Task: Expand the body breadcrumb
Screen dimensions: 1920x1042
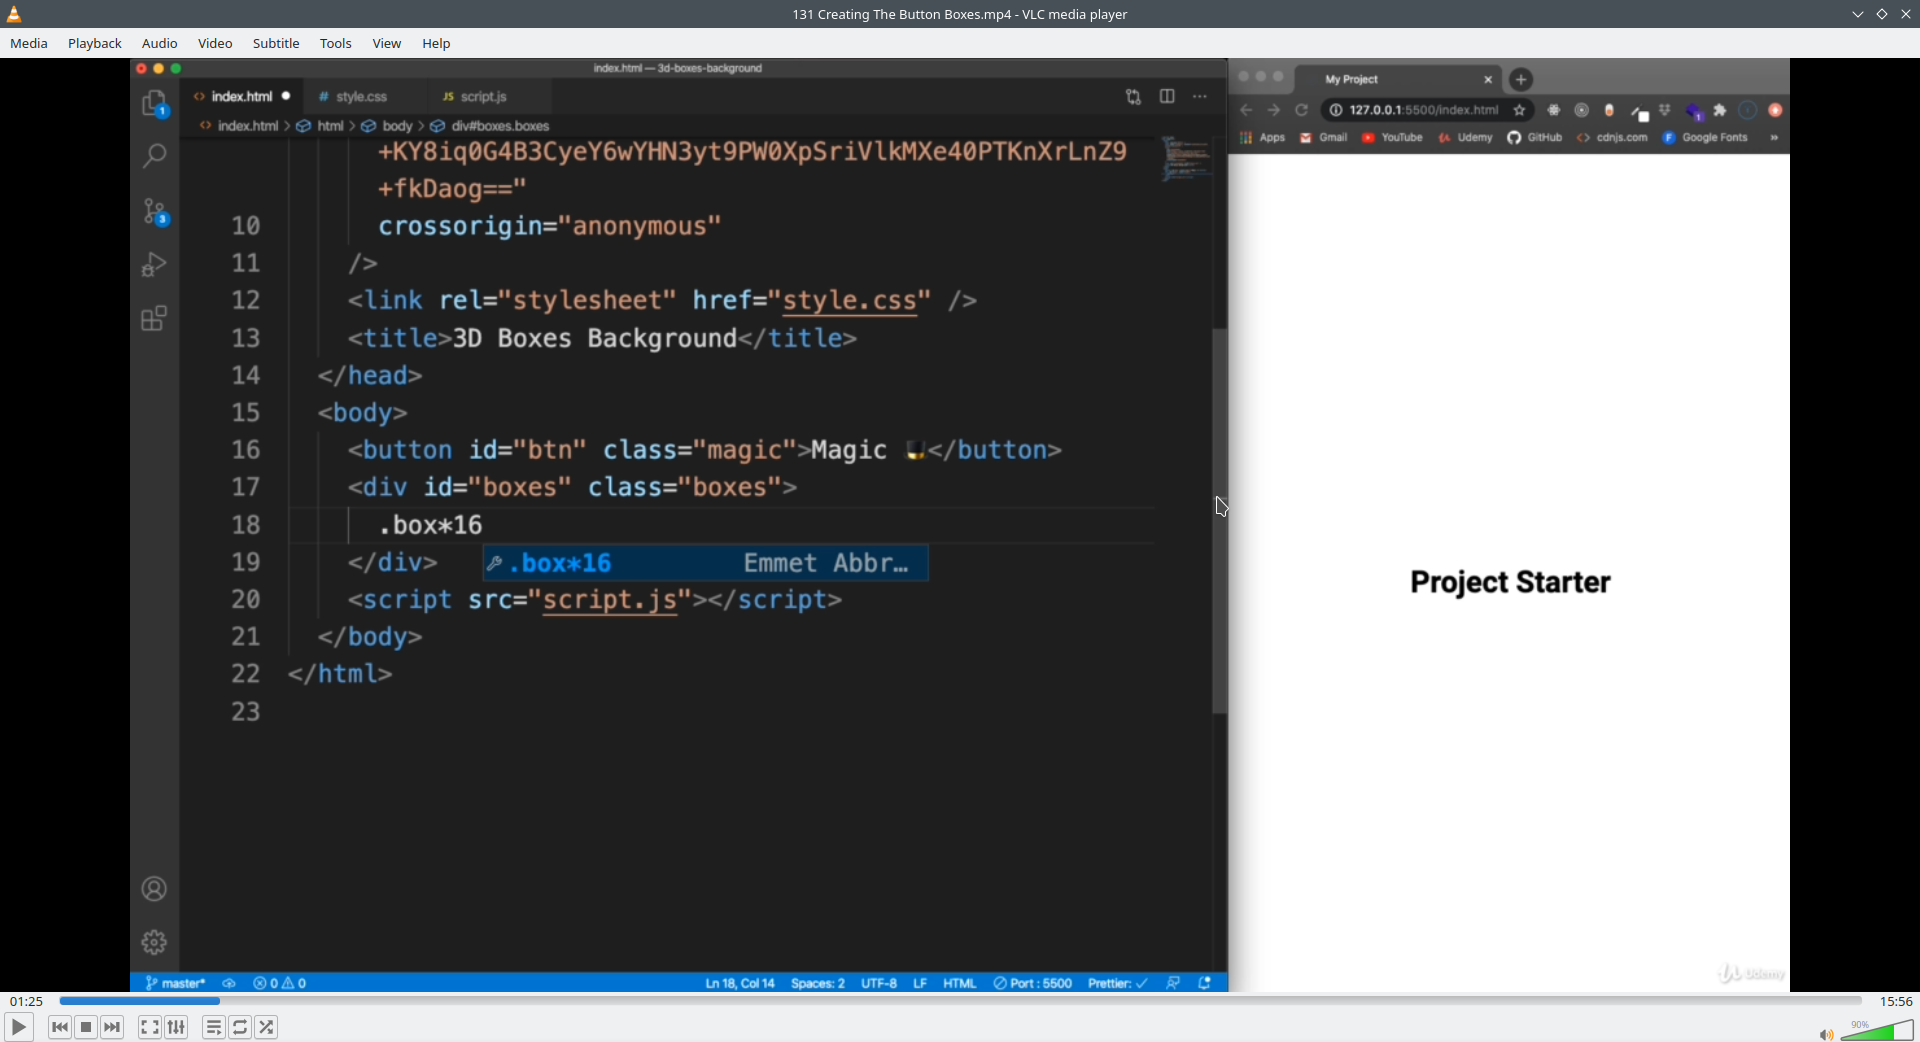Action: click(x=387, y=126)
